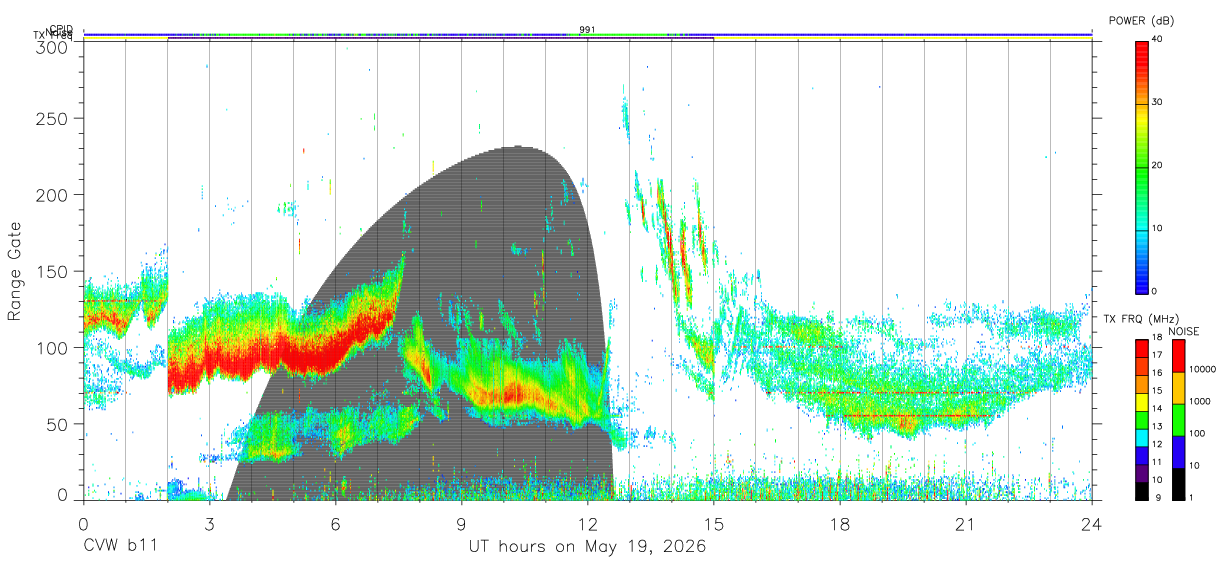
Task: Click the 40 tick on the POWER colorbar
Action: (1158, 39)
